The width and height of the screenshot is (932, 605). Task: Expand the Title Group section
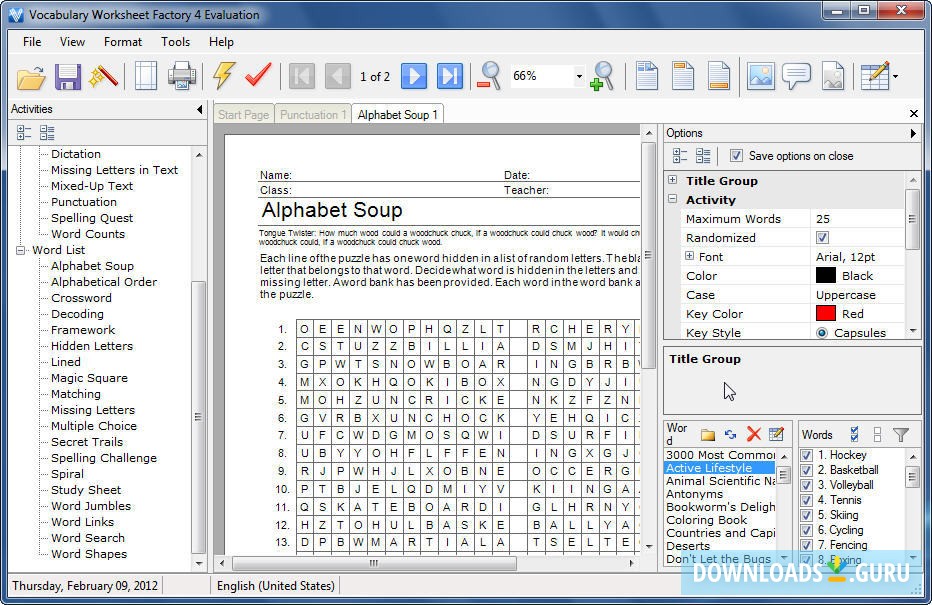pos(672,180)
